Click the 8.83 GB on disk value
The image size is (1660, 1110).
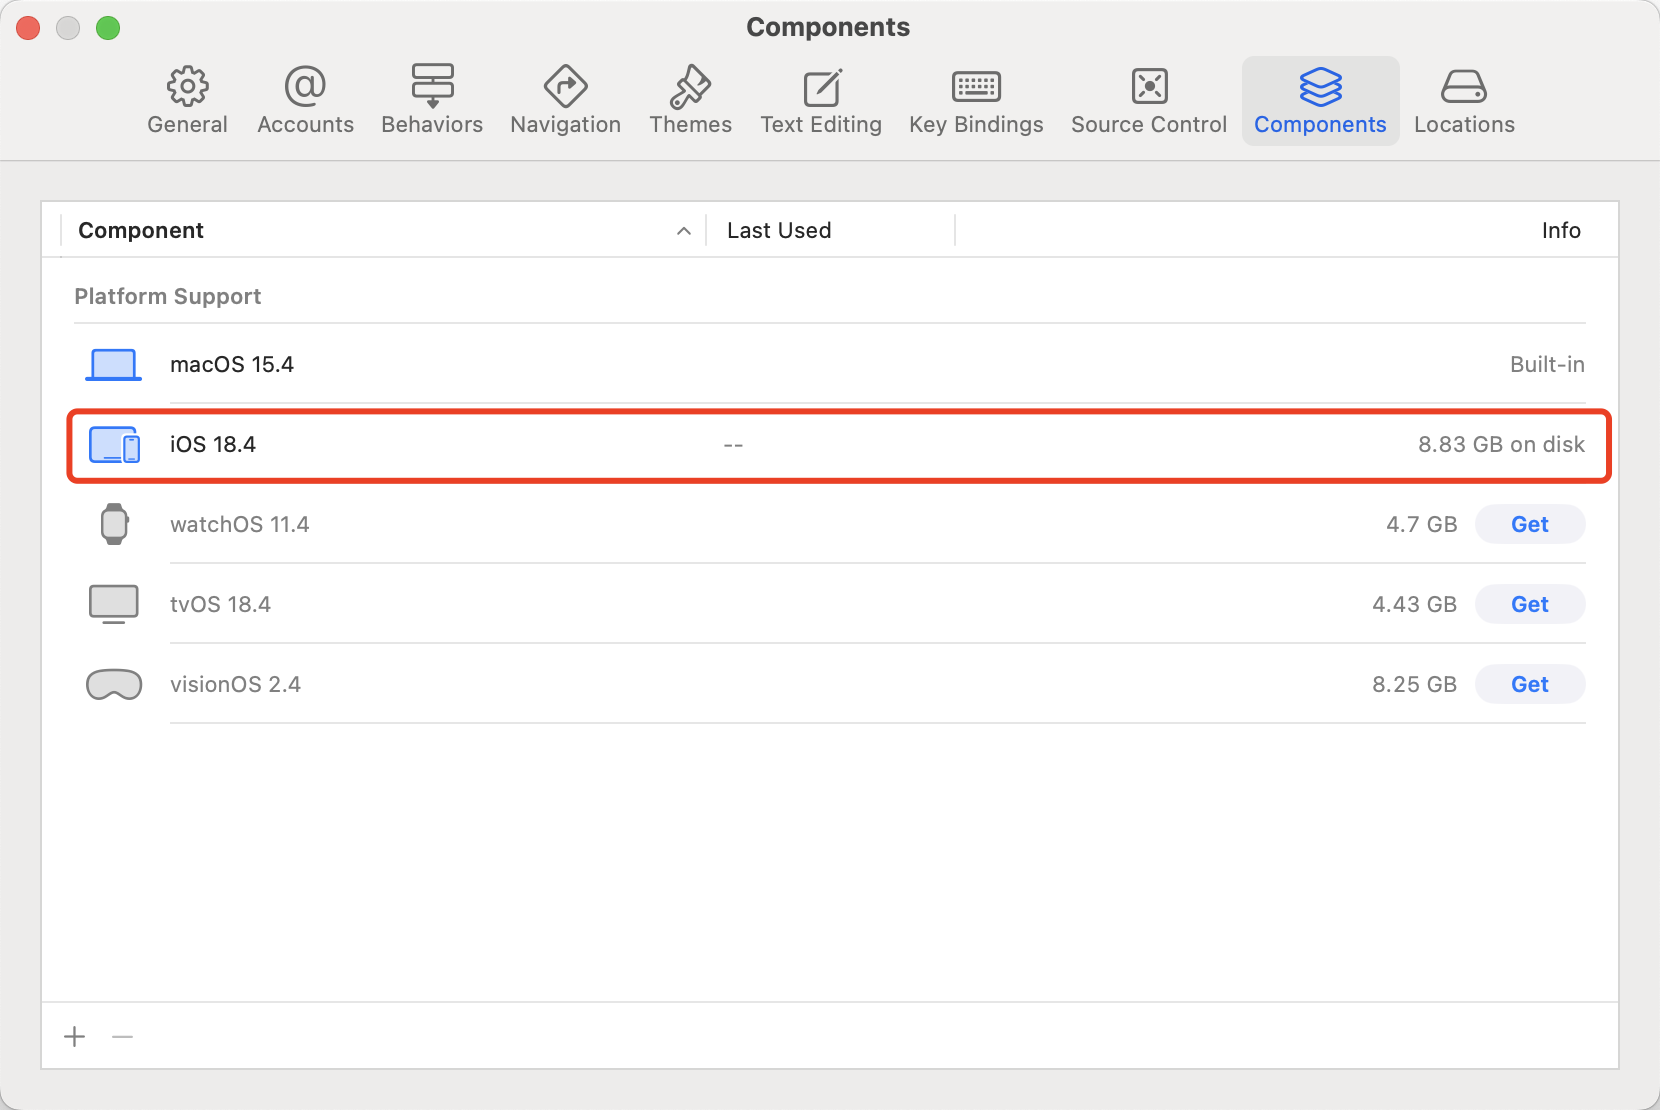tap(1501, 445)
